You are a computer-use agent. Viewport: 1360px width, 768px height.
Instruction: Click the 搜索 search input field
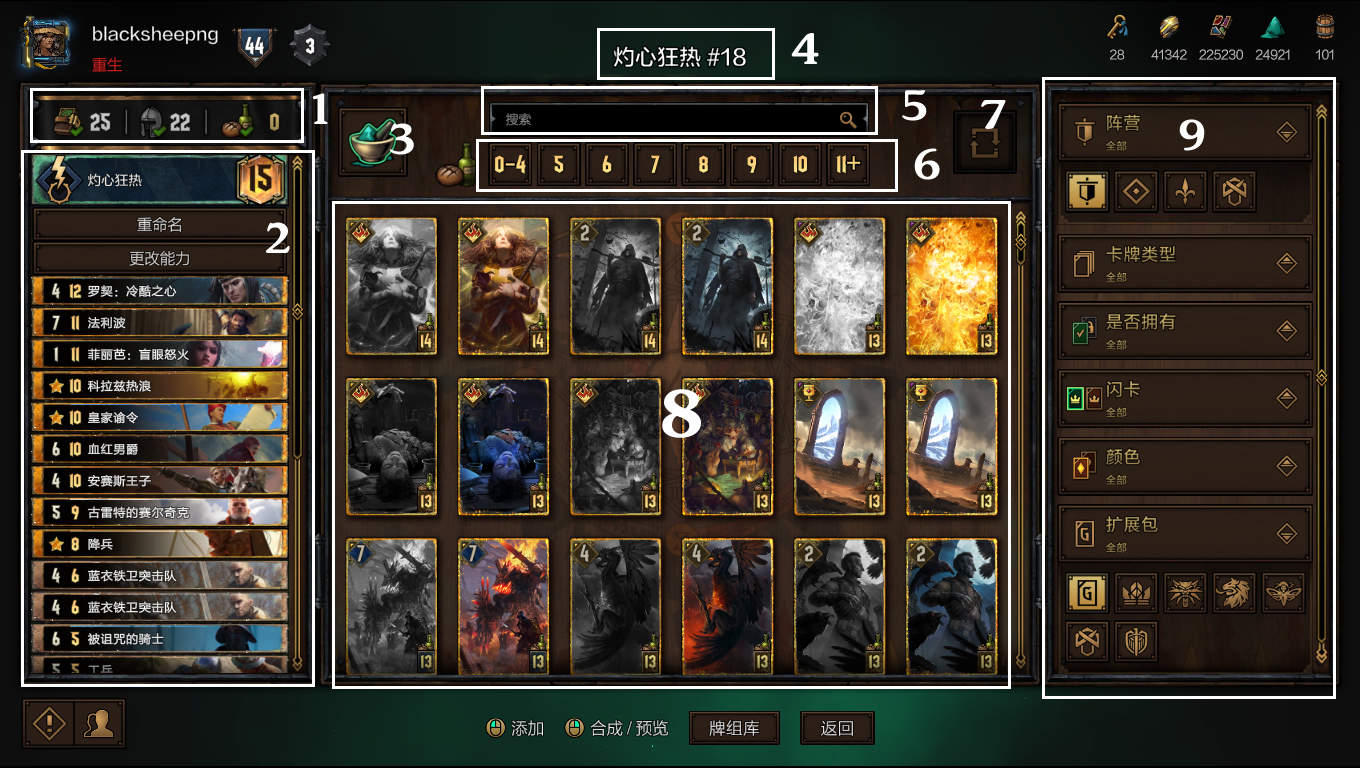click(x=678, y=119)
